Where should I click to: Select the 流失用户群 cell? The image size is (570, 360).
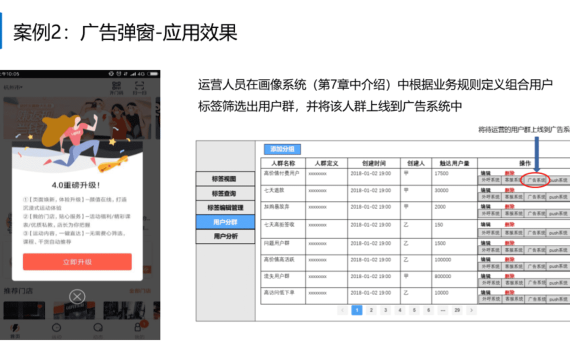coord(283,280)
